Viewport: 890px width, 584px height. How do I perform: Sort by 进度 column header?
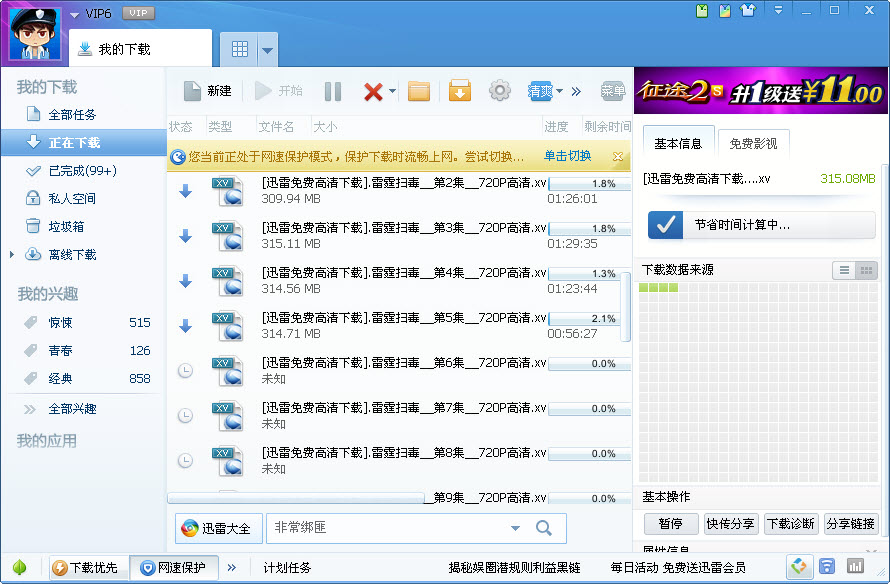pyautogui.click(x=556, y=127)
